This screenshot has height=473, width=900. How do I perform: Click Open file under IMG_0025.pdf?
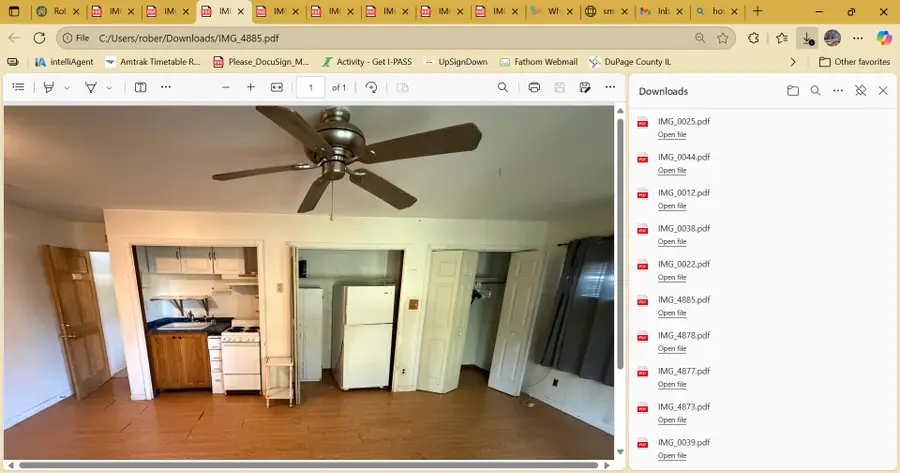coord(672,134)
